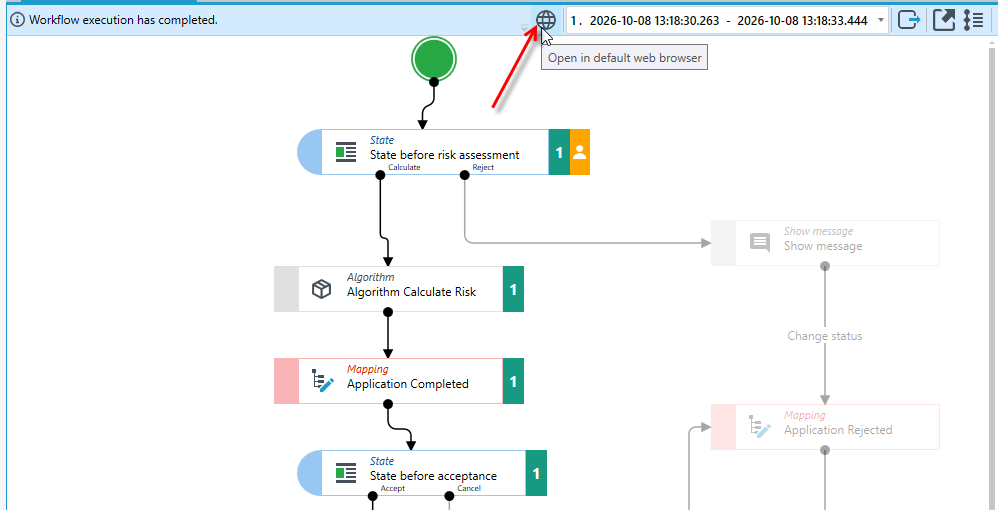Click the Application Completed mapping pencil icon

(323, 381)
